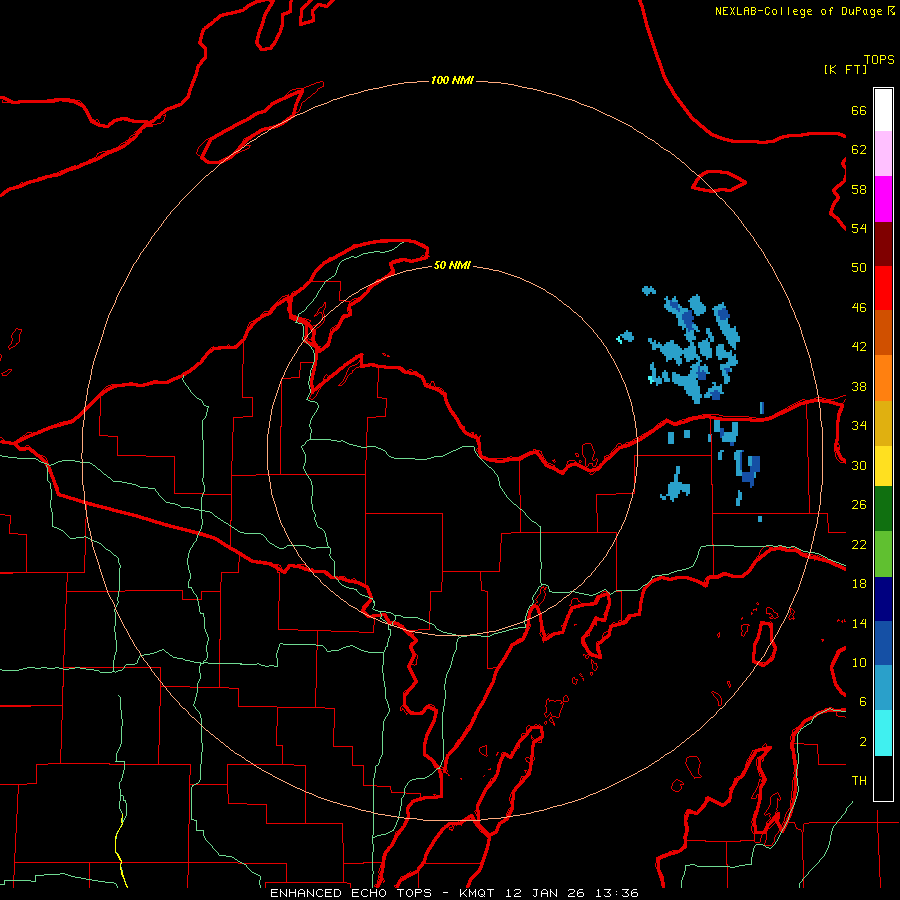
Task: Click the legend value '54'
Action: click(859, 228)
